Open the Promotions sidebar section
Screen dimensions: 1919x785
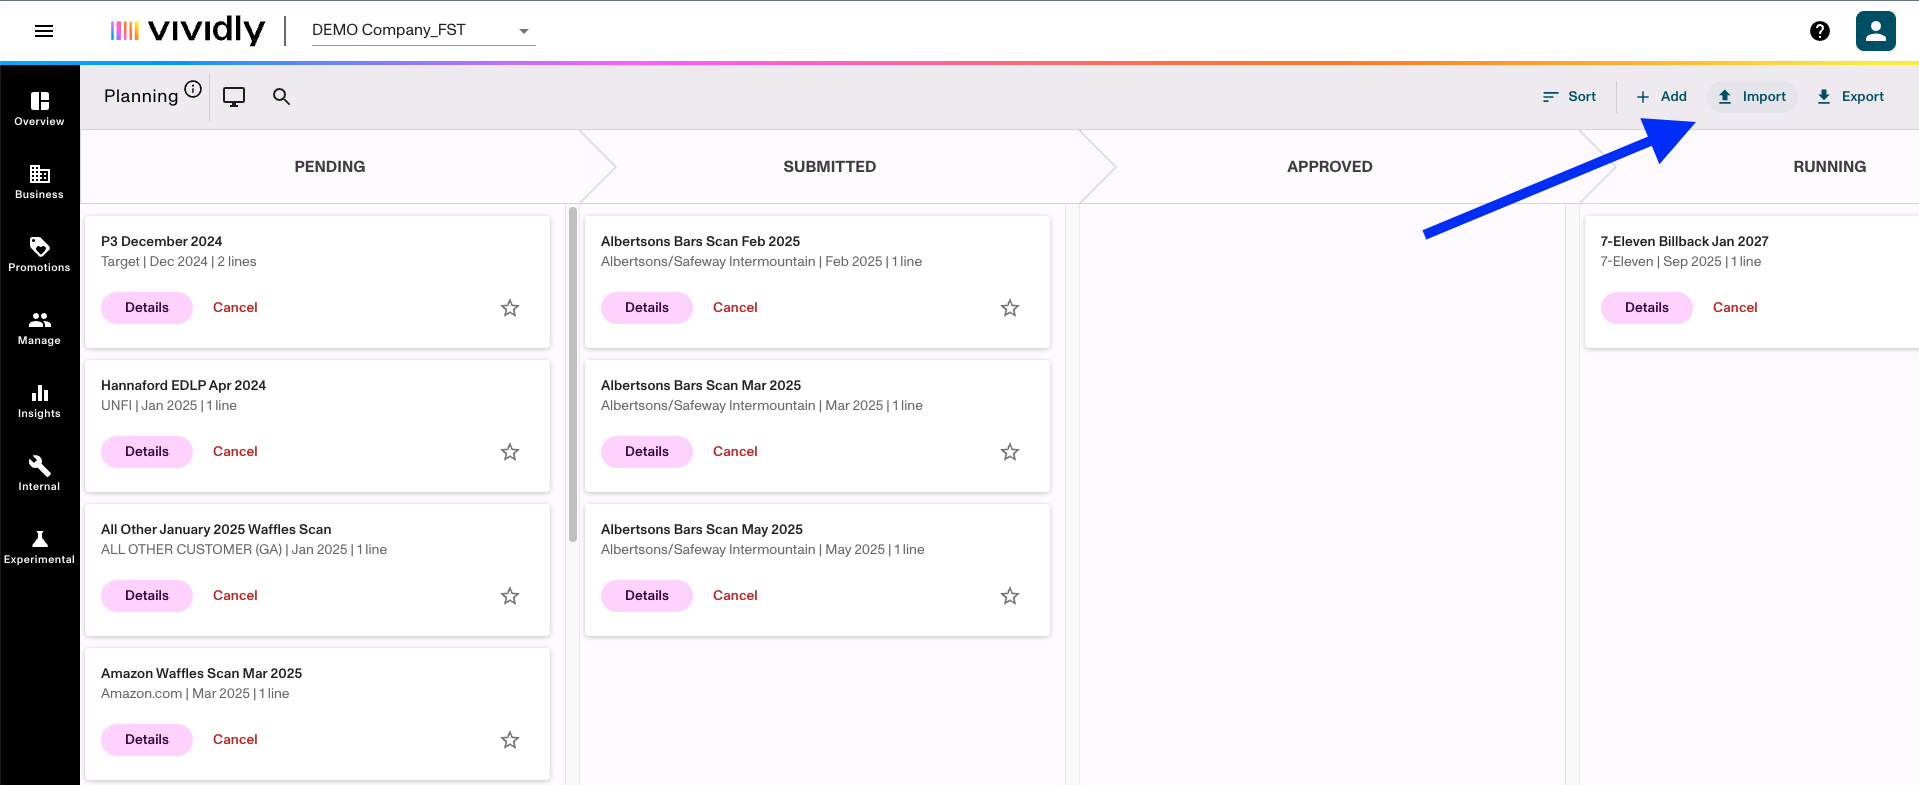tap(39, 255)
